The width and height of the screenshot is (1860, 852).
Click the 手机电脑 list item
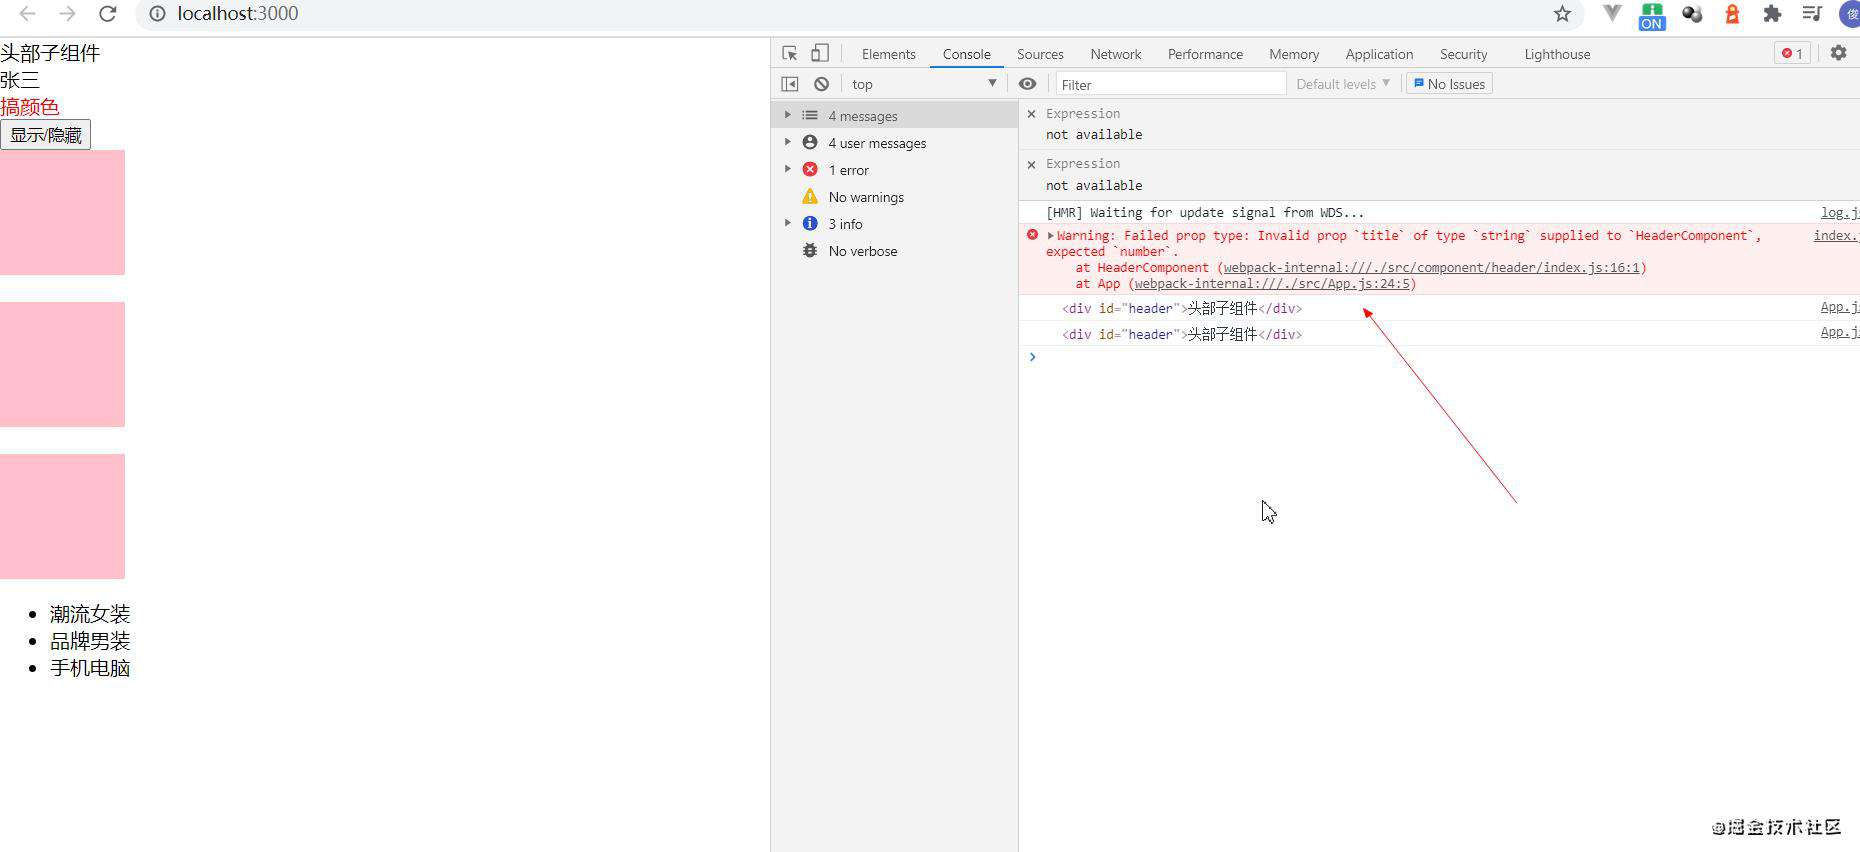tap(90, 668)
